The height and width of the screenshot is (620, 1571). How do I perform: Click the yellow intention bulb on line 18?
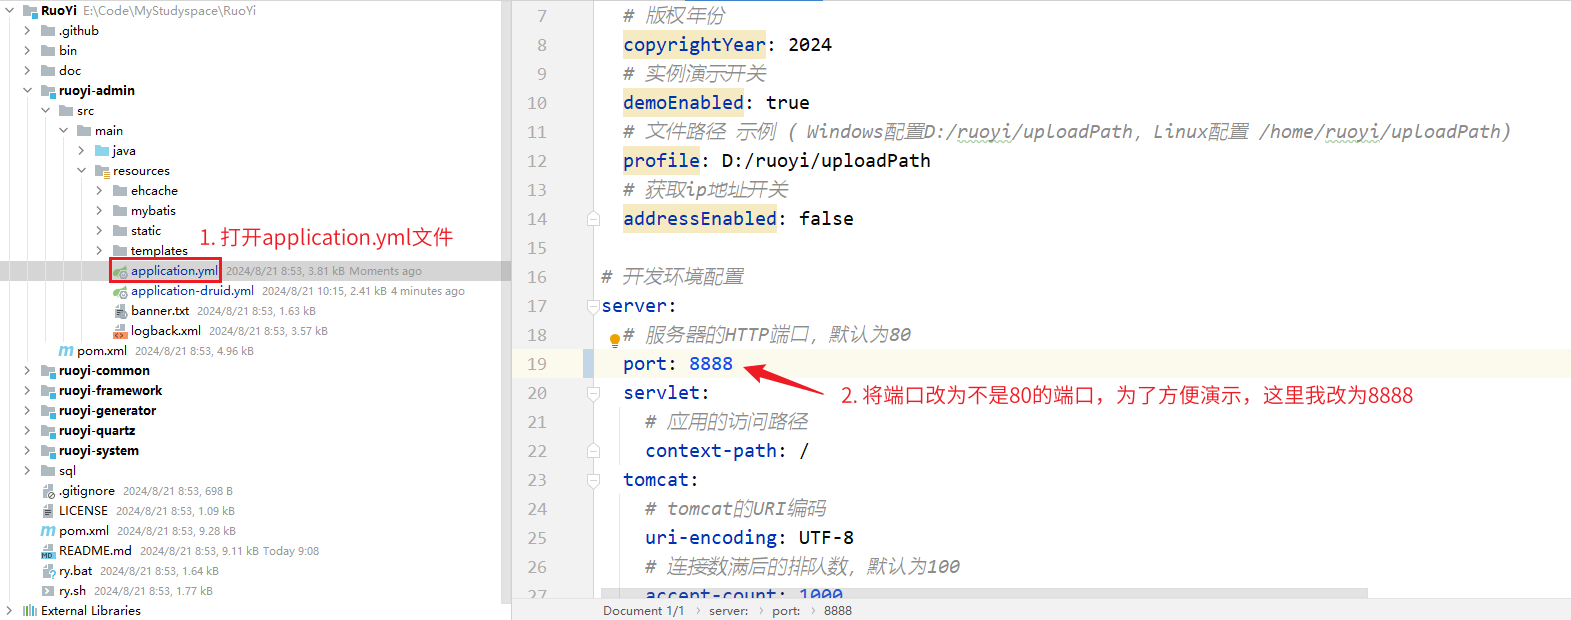pos(614,340)
